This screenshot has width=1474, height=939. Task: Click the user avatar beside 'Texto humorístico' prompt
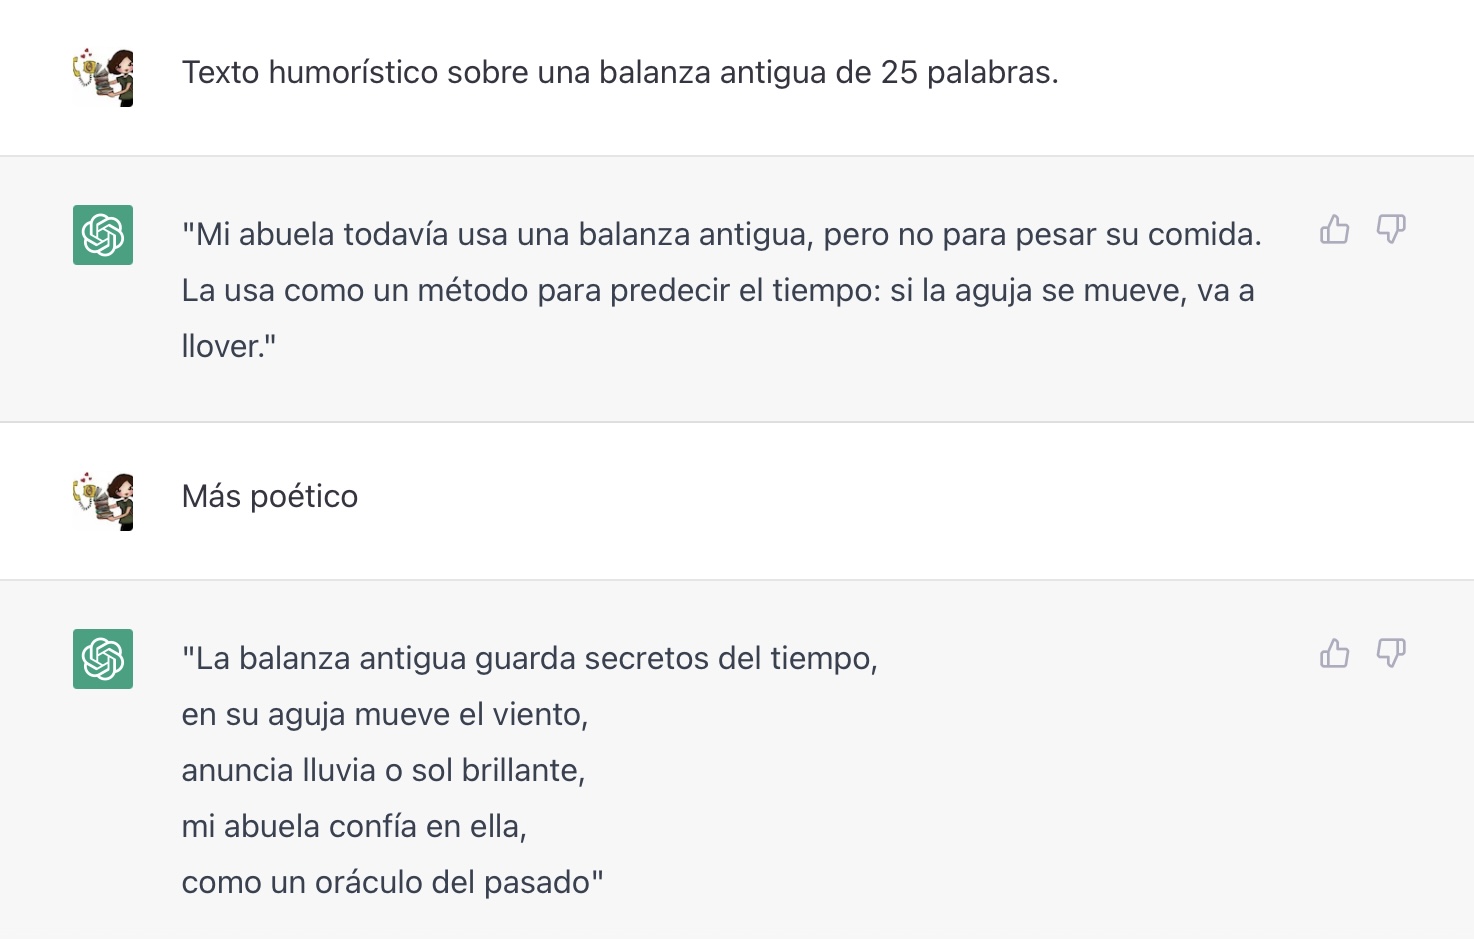pos(103,77)
